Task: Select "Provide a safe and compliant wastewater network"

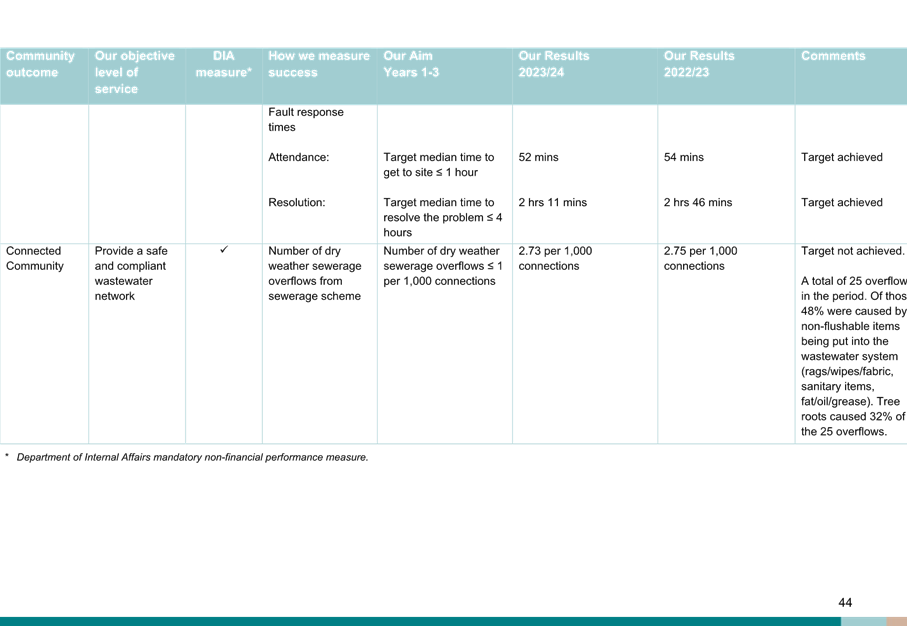Action: 131,274
